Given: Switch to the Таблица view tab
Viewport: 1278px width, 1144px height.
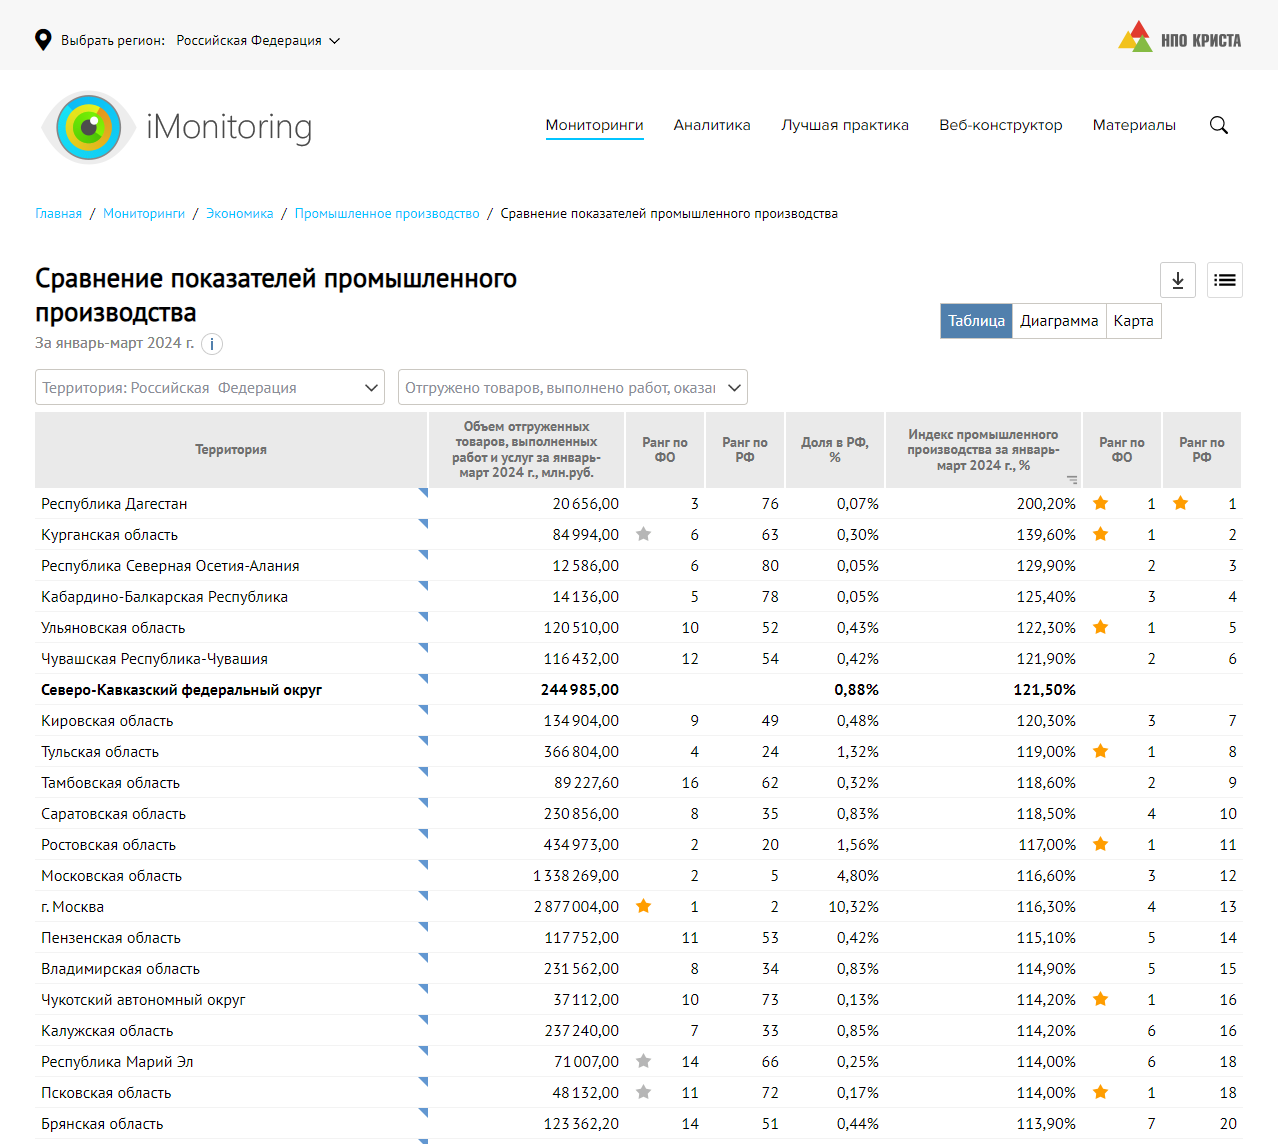Looking at the screenshot, I should 976,321.
